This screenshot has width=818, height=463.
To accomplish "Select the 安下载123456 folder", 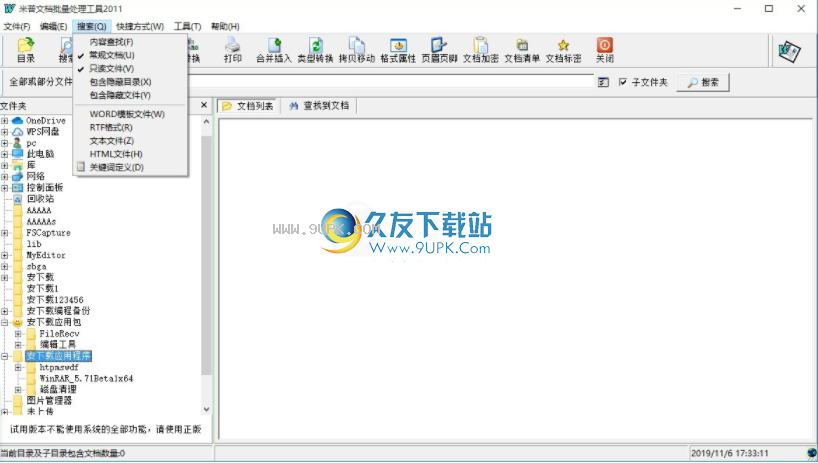I will coord(55,300).
